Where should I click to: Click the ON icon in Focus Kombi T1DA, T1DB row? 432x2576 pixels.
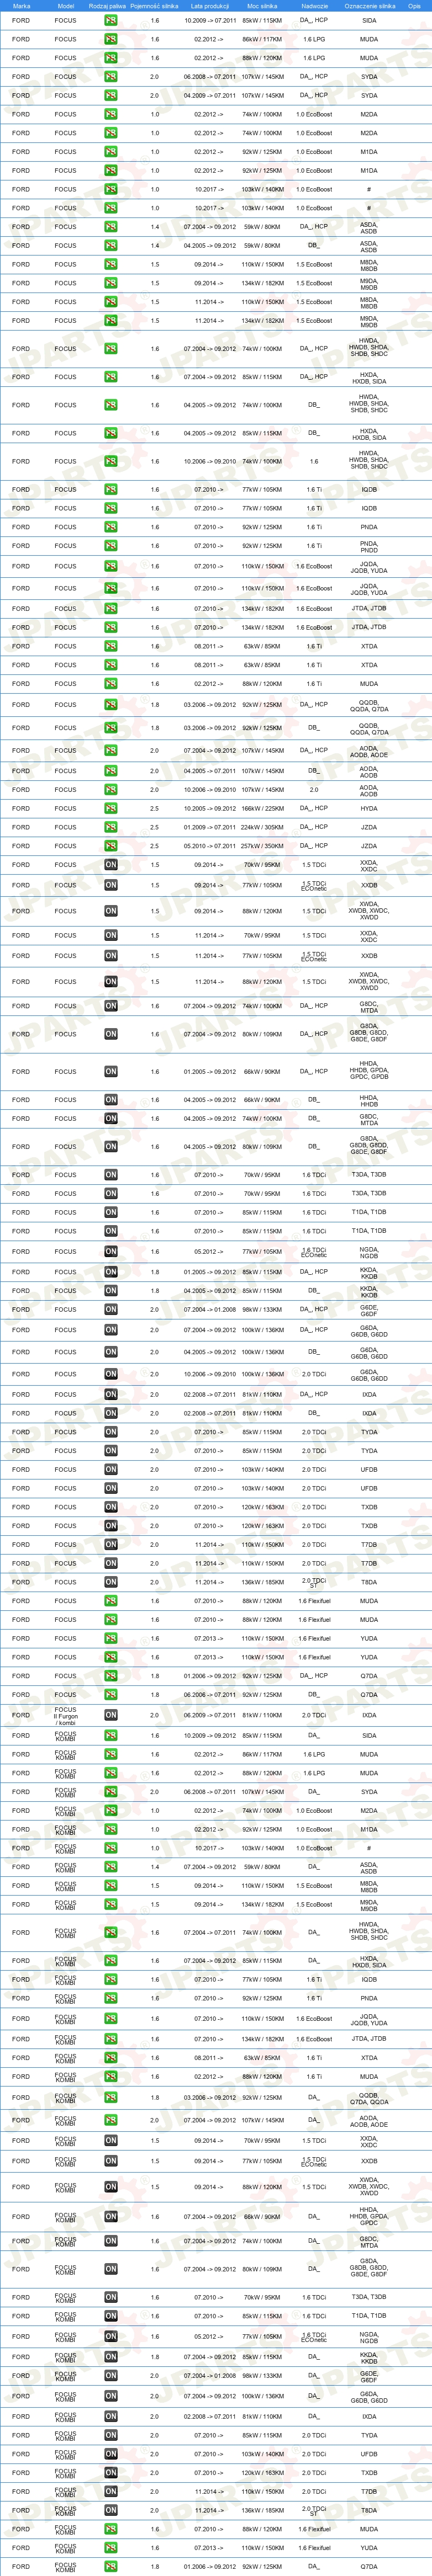point(111,2316)
